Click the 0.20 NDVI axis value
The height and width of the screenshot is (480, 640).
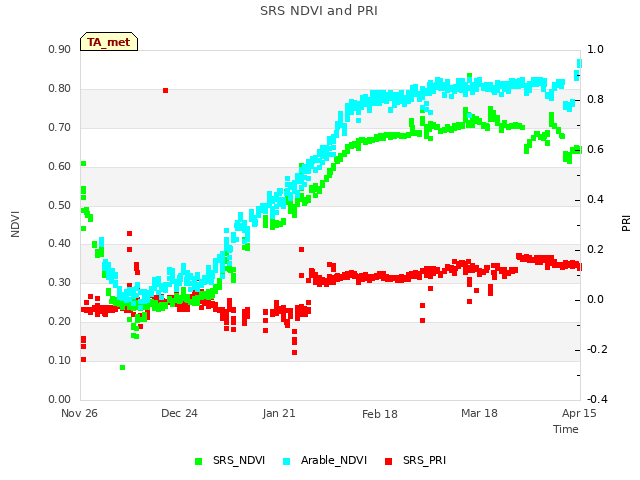coord(60,322)
